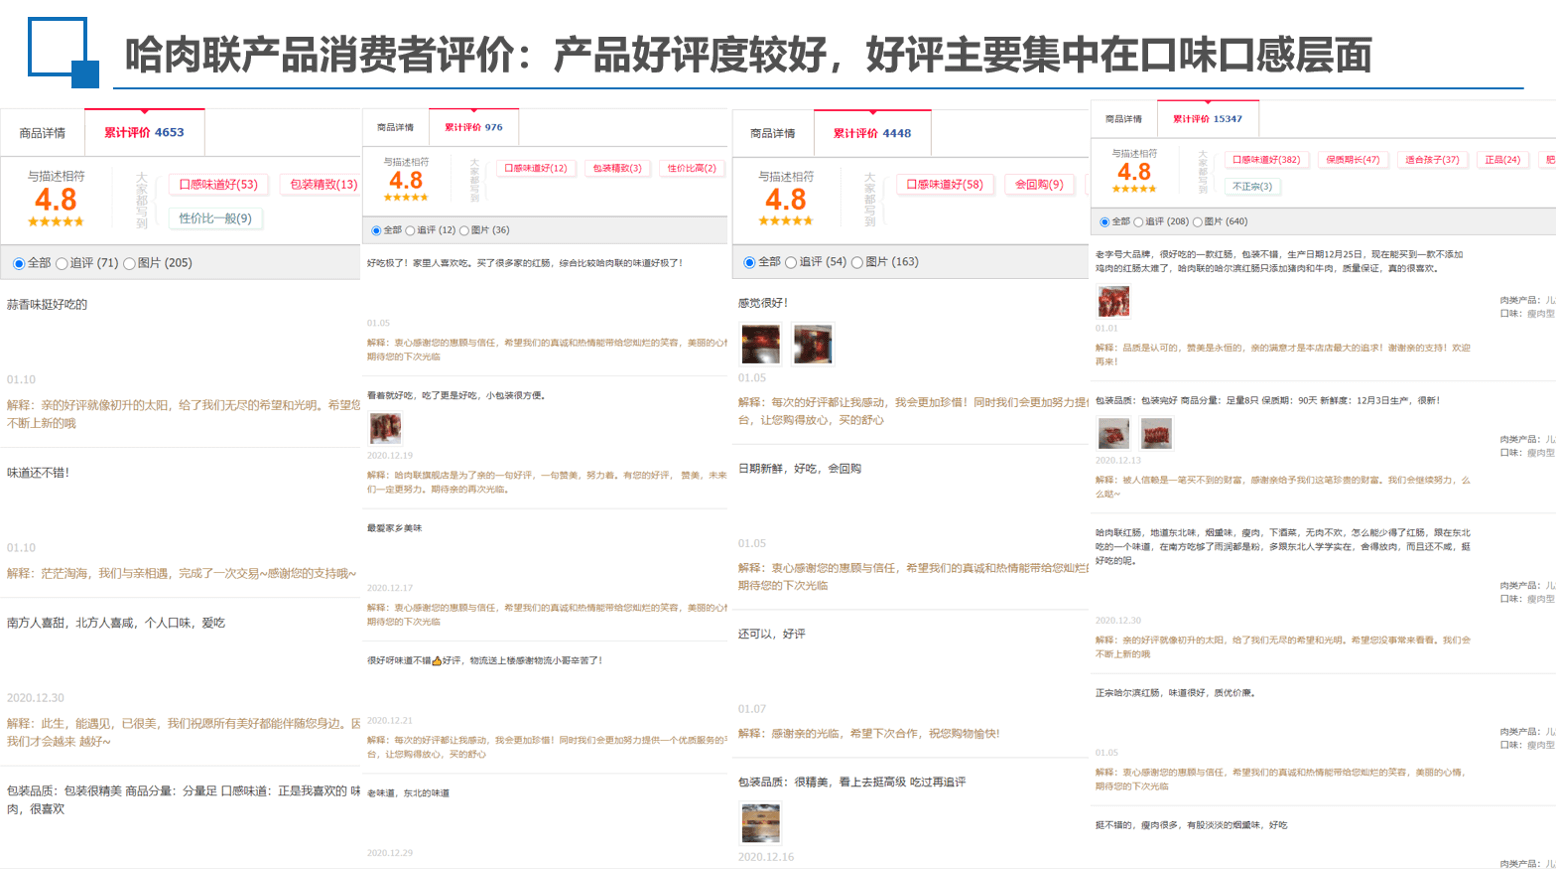Open the second photo under 感觉很好 review
Screen dimensions: 1556x869
pos(812,344)
